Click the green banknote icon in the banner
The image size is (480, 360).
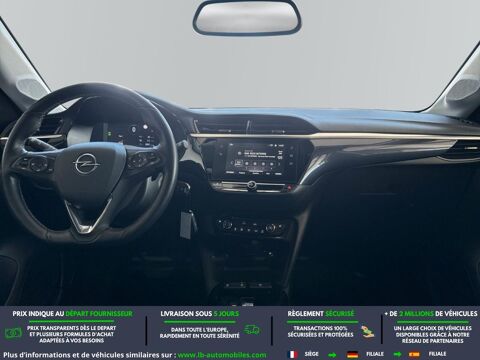pyautogui.click(x=13, y=333)
